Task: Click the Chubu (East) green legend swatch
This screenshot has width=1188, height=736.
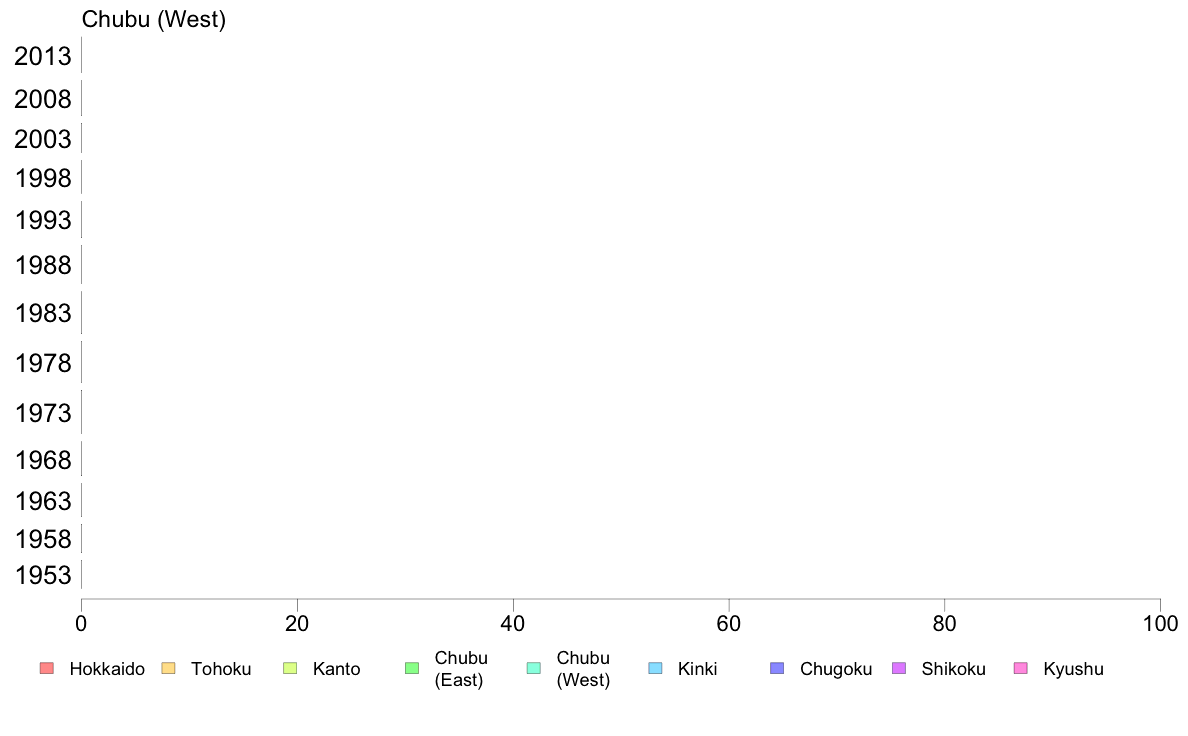Action: point(412,669)
